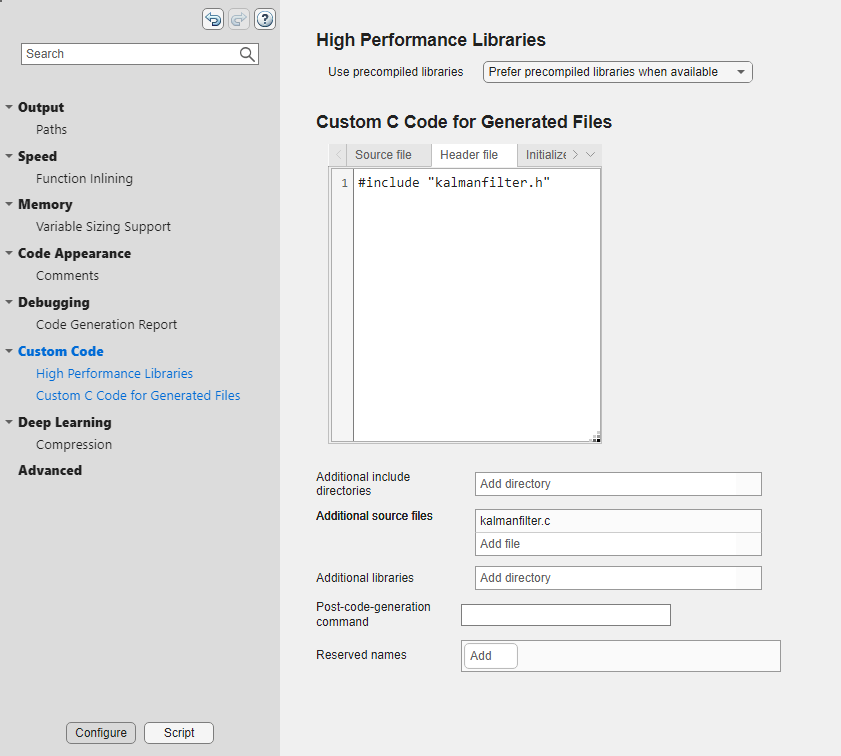The image size is (841, 756).
Task: Click the redo arrow icon
Action: 238,18
